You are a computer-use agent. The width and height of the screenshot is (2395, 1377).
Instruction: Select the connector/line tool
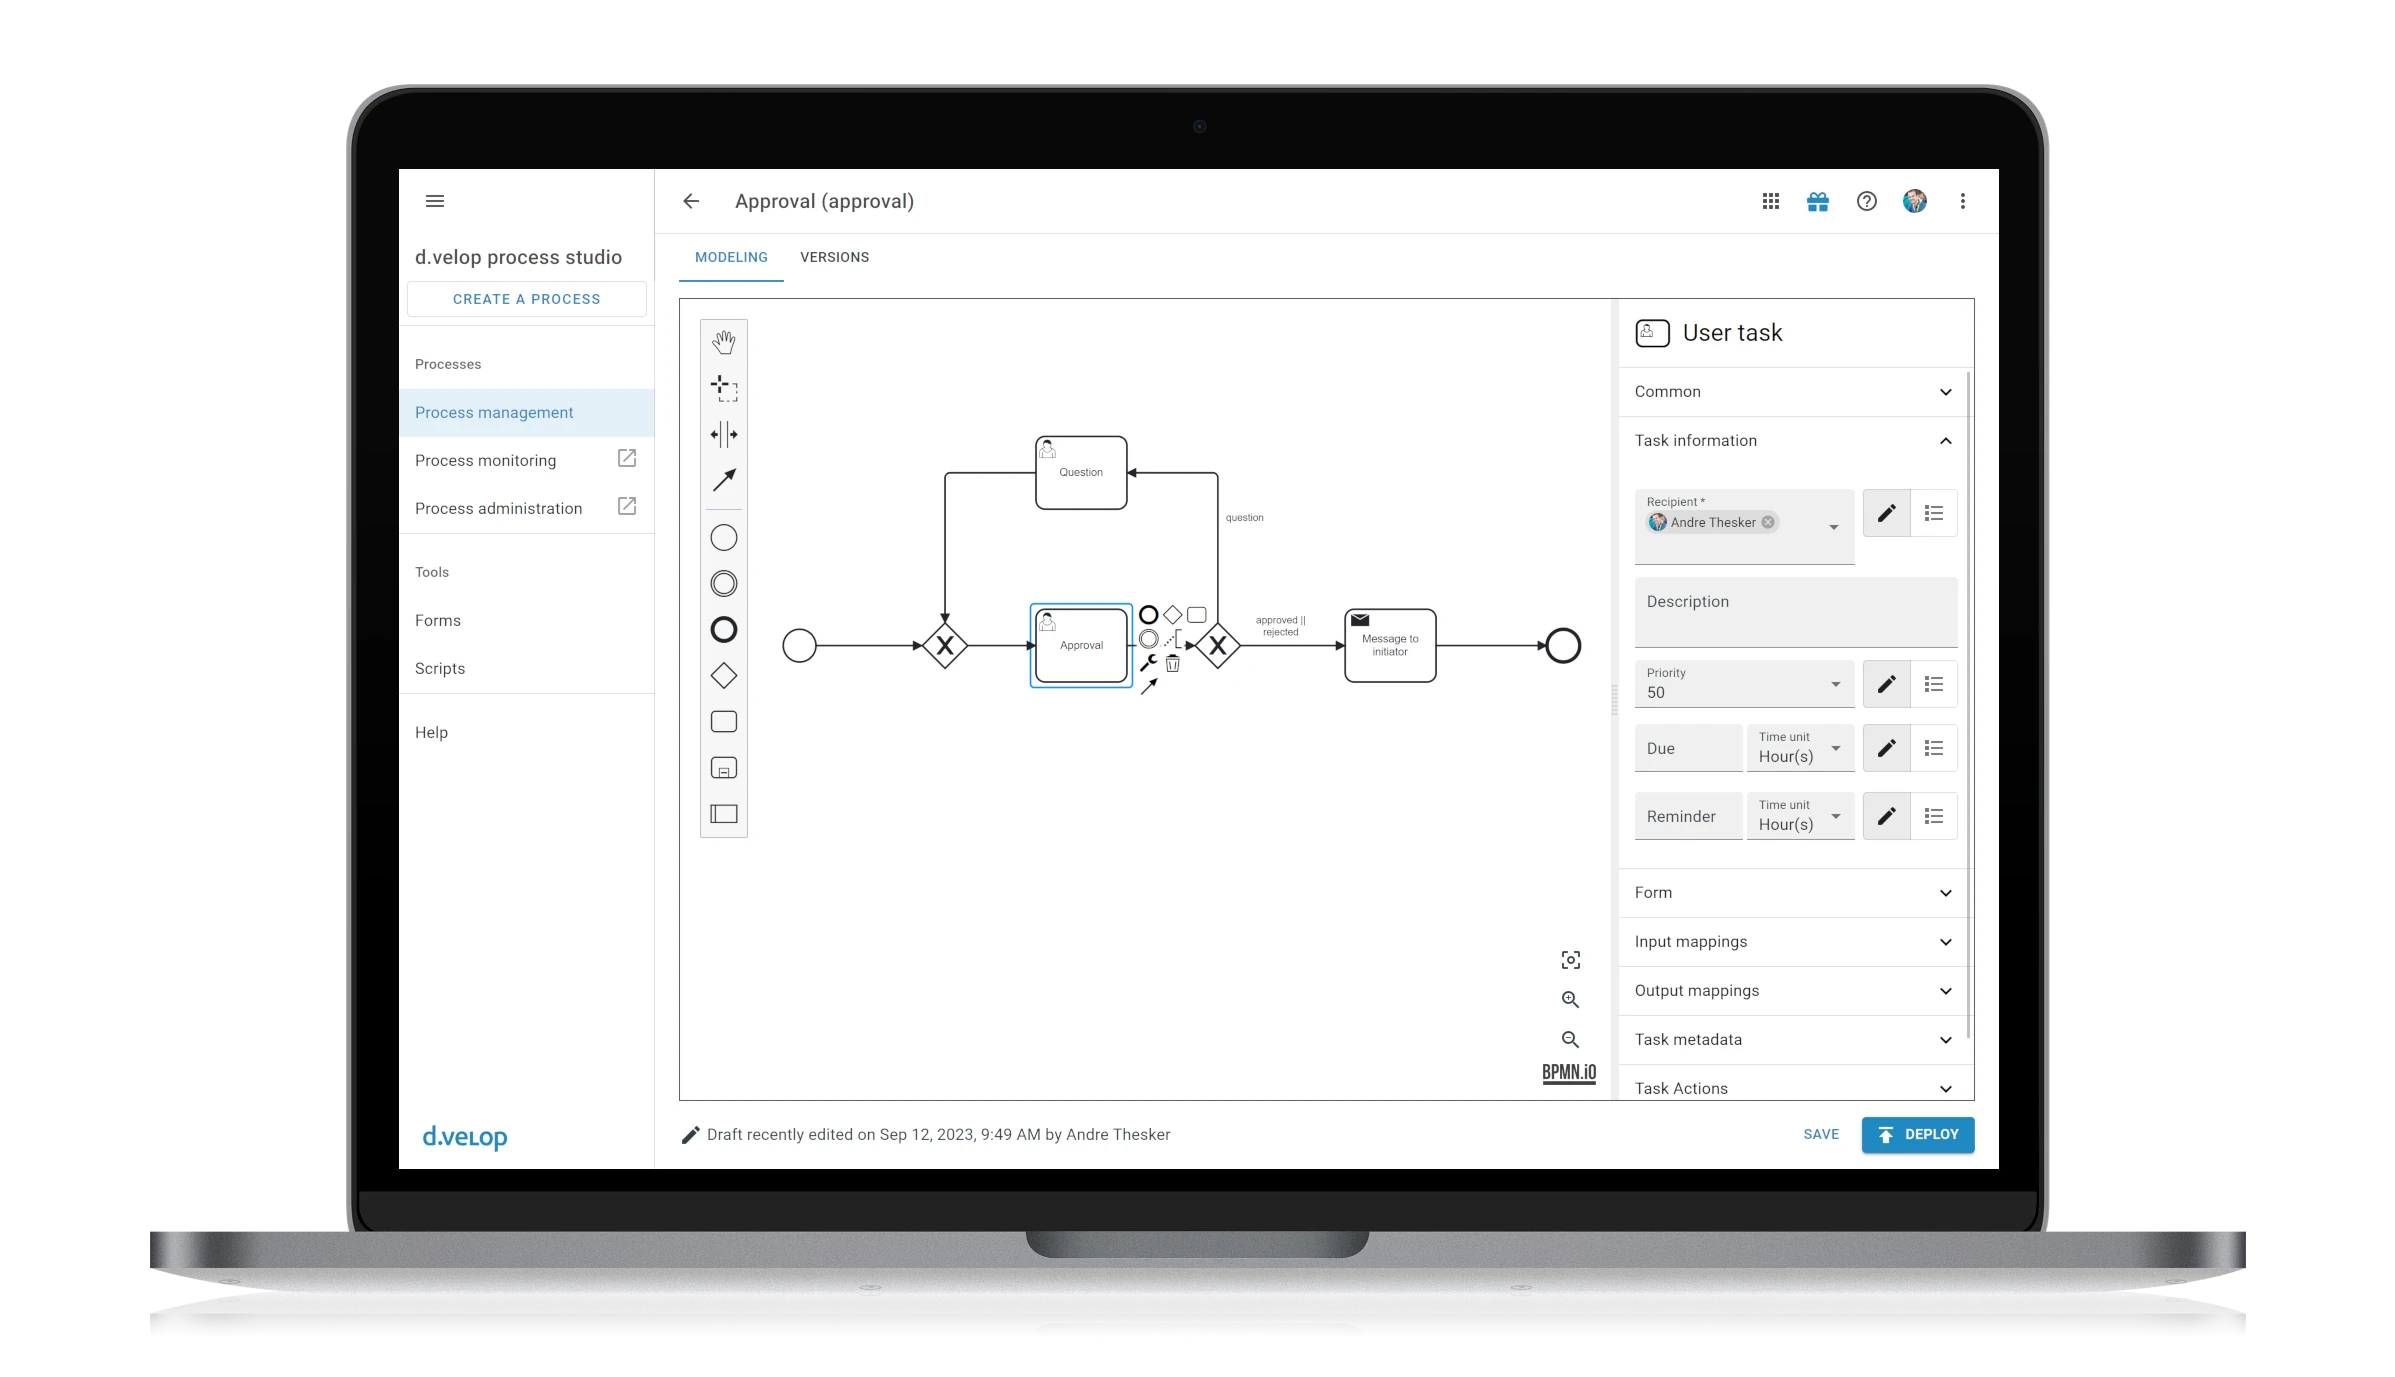pyautogui.click(x=725, y=479)
